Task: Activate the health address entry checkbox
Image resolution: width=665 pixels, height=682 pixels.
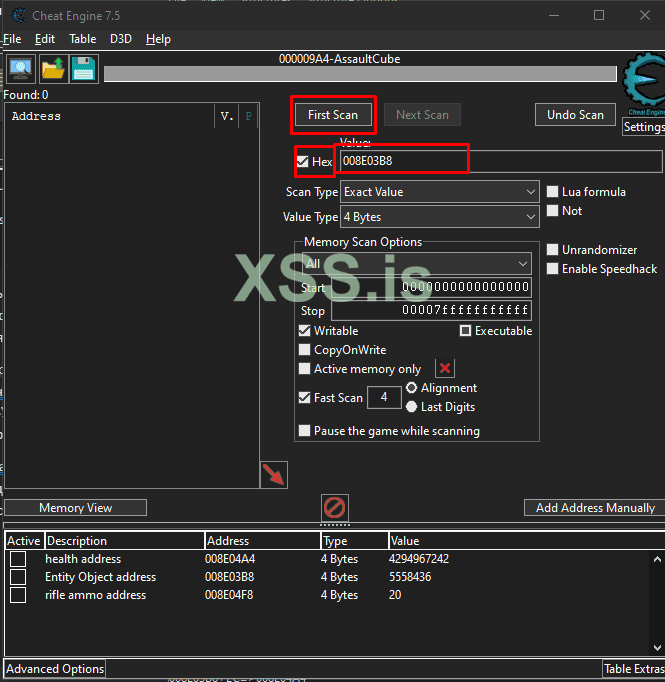Action: click(x=18, y=559)
